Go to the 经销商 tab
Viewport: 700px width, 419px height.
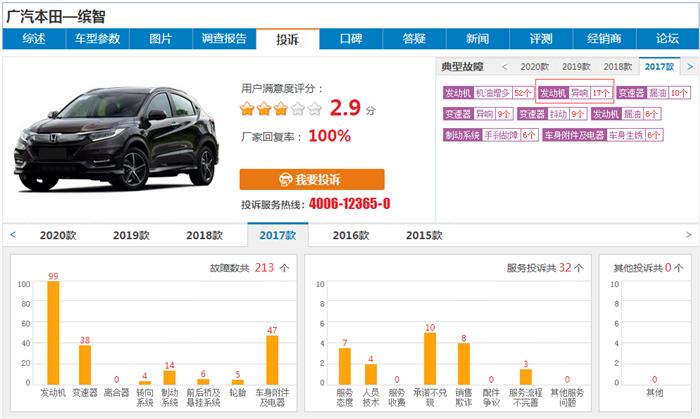click(x=604, y=39)
